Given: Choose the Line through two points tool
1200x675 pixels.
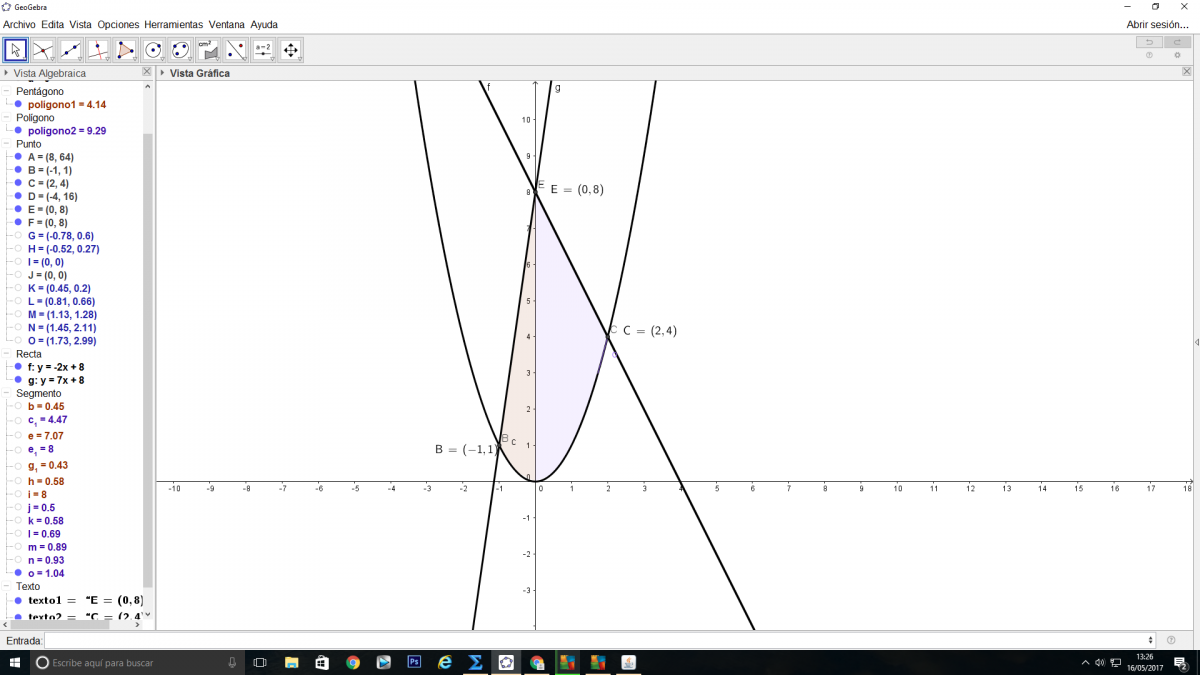Looking at the screenshot, I should [70, 50].
